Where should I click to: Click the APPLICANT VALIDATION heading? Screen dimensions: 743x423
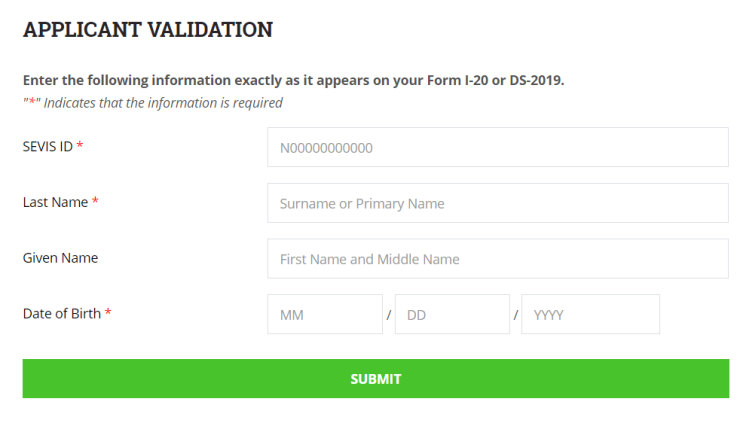(x=148, y=29)
